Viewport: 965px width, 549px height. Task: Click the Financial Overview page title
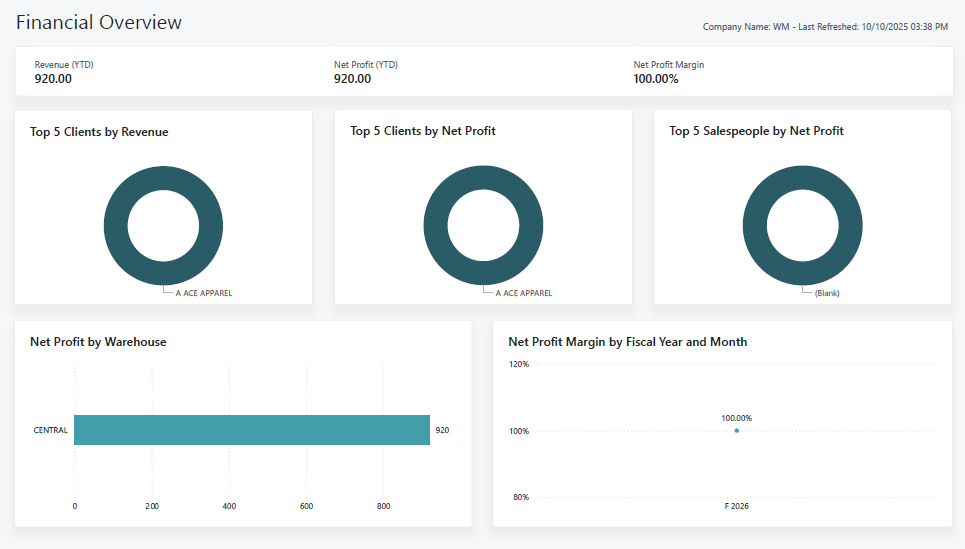tap(99, 22)
